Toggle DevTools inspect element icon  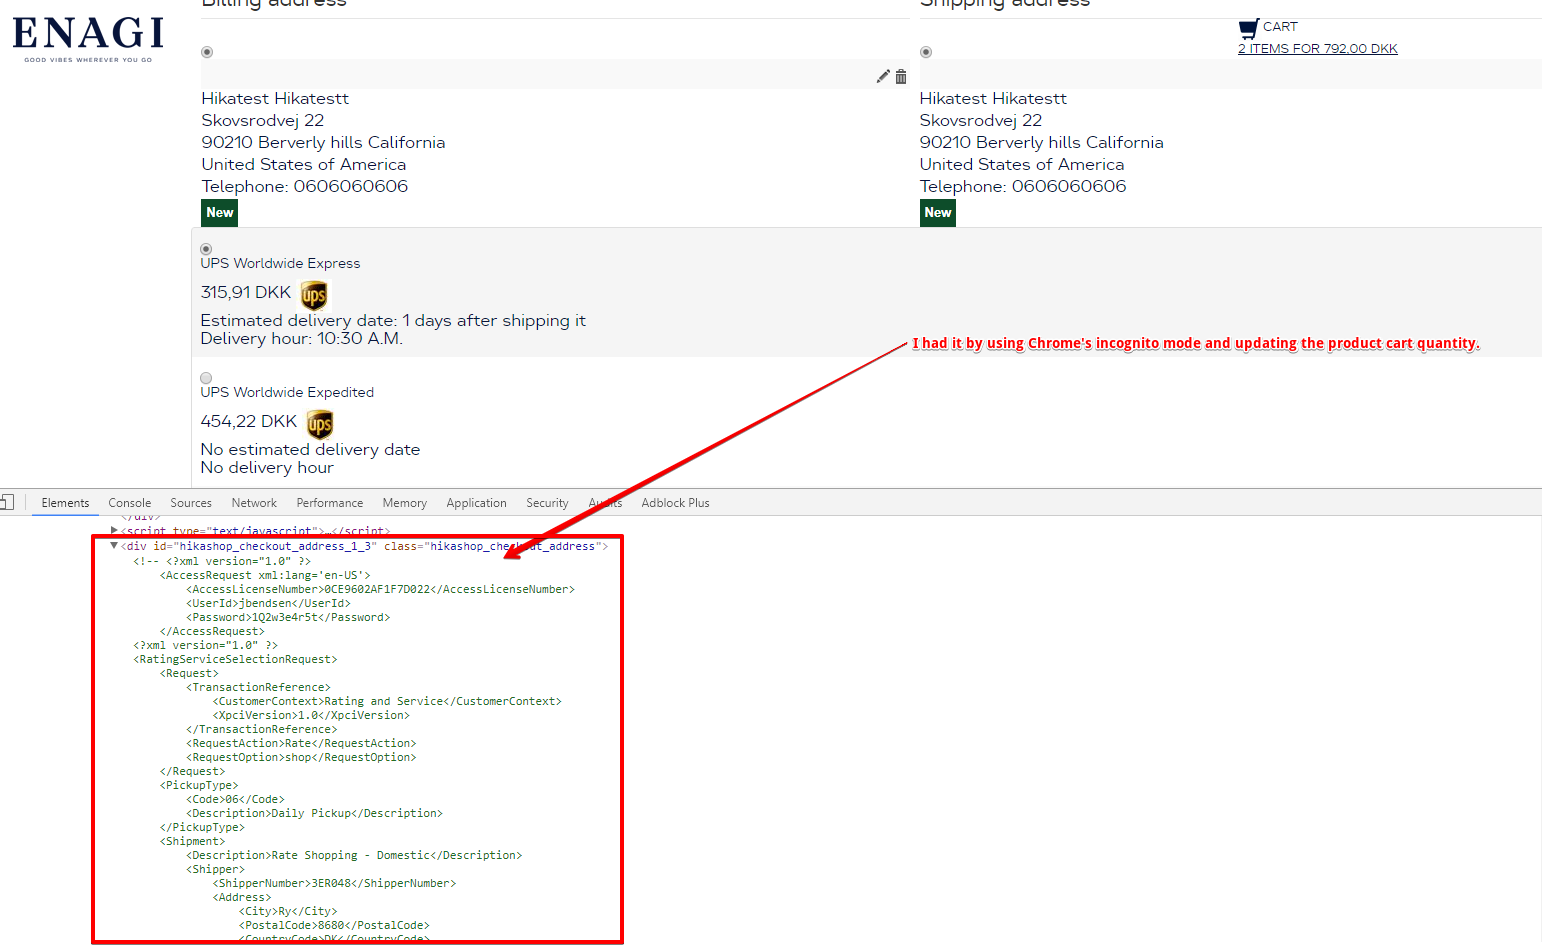7,502
